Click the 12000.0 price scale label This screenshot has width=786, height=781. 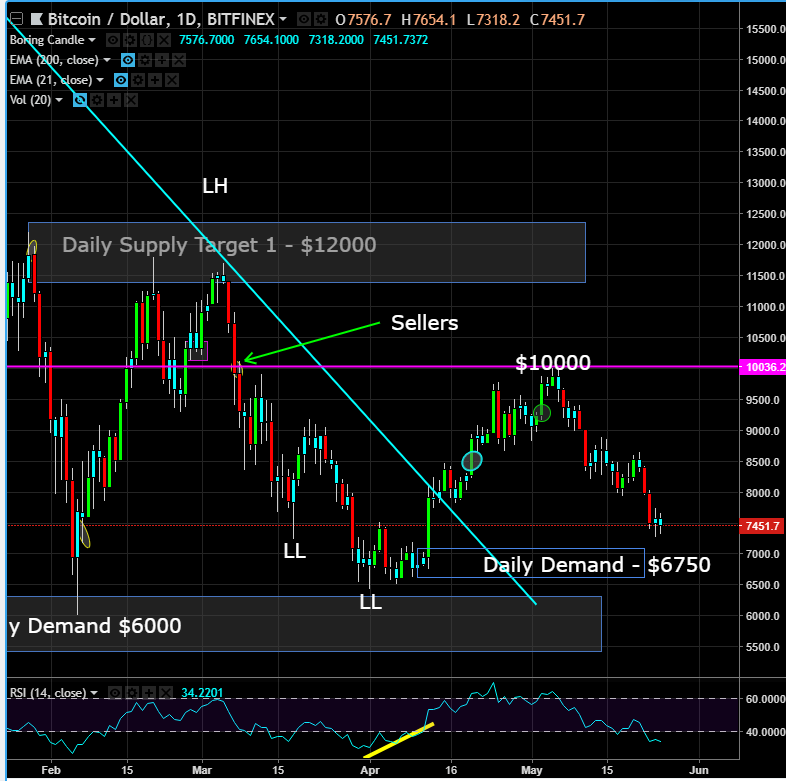pyautogui.click(x=765, y=245)
